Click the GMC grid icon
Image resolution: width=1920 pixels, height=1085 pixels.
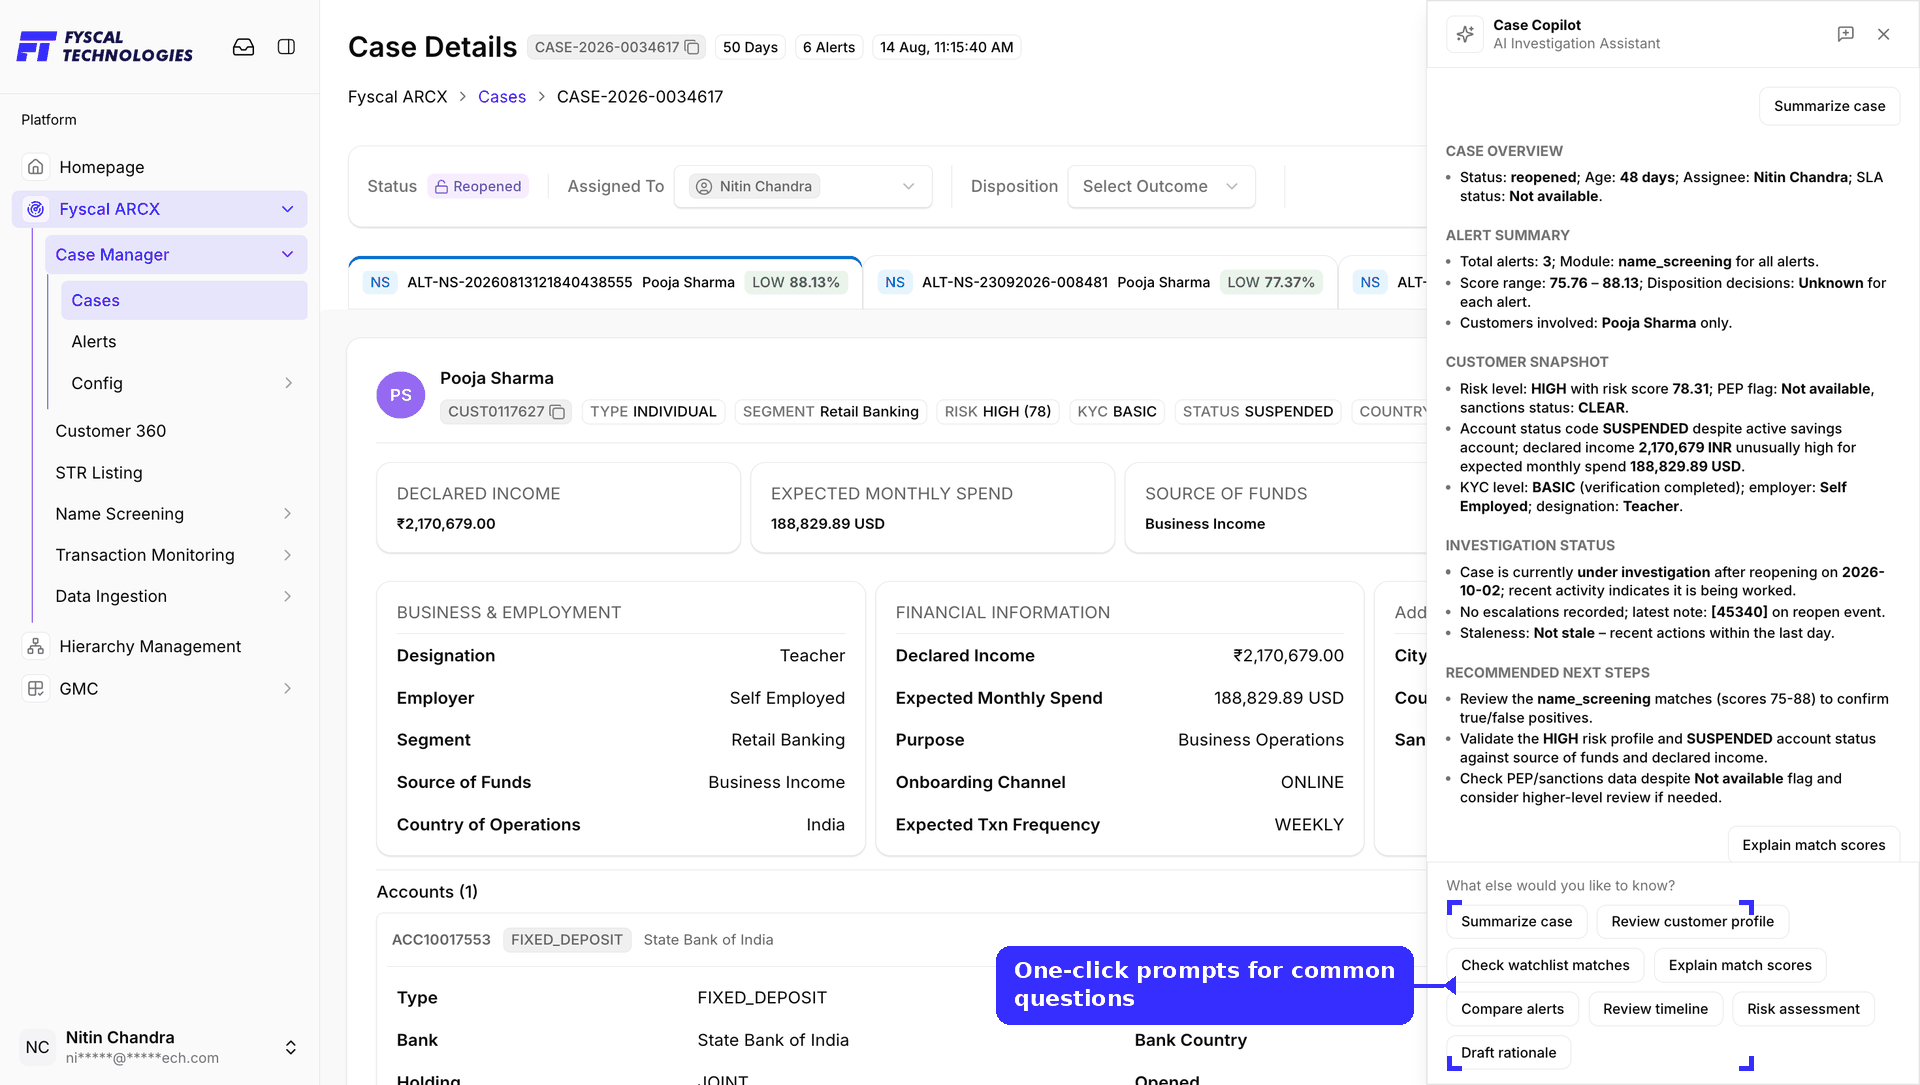click(x=36, y=689)
